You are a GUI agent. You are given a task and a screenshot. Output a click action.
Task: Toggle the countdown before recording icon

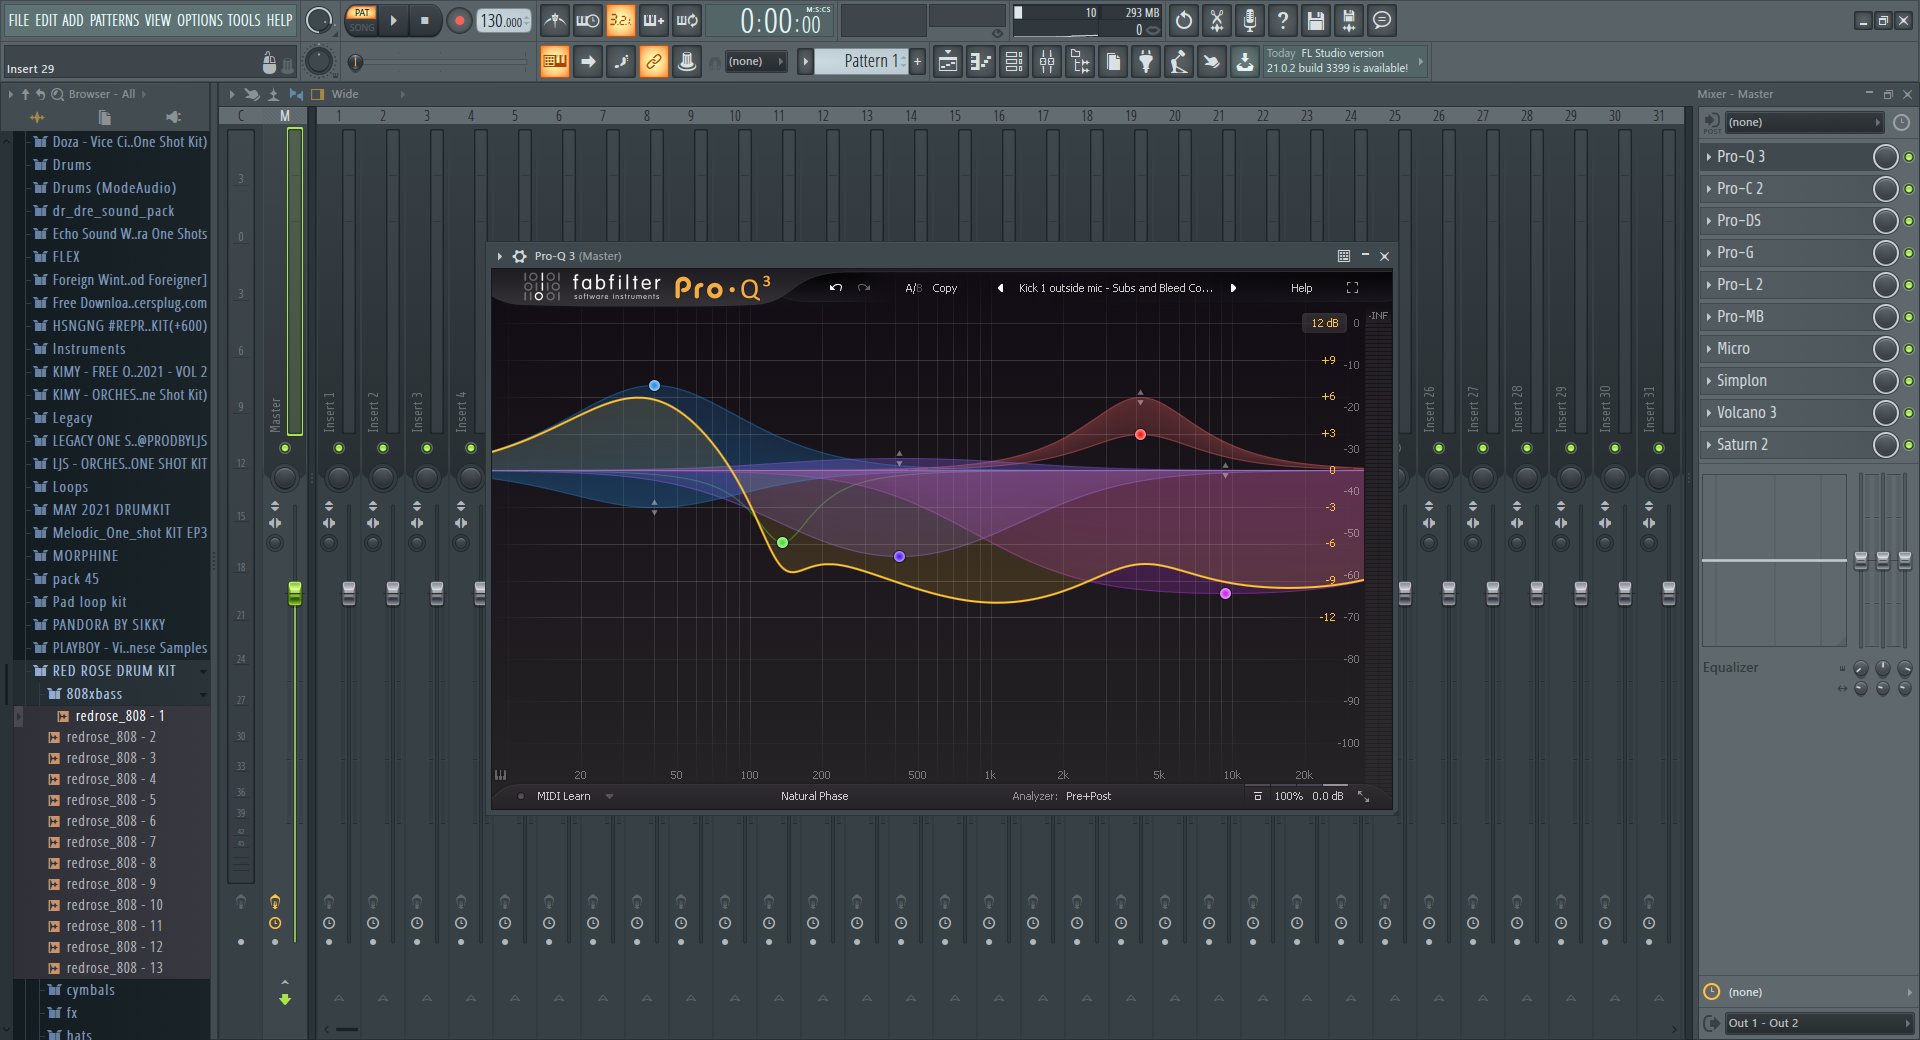pyautogui.click(x=621, y=20)
